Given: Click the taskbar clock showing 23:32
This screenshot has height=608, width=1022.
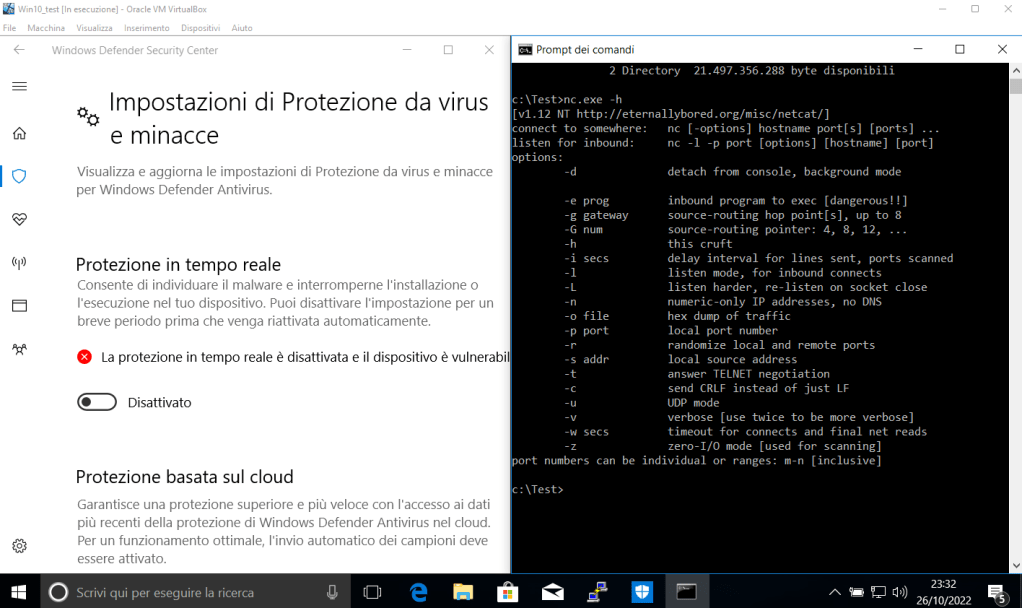Looking at the screenshot, I should (x=943, y=591).
